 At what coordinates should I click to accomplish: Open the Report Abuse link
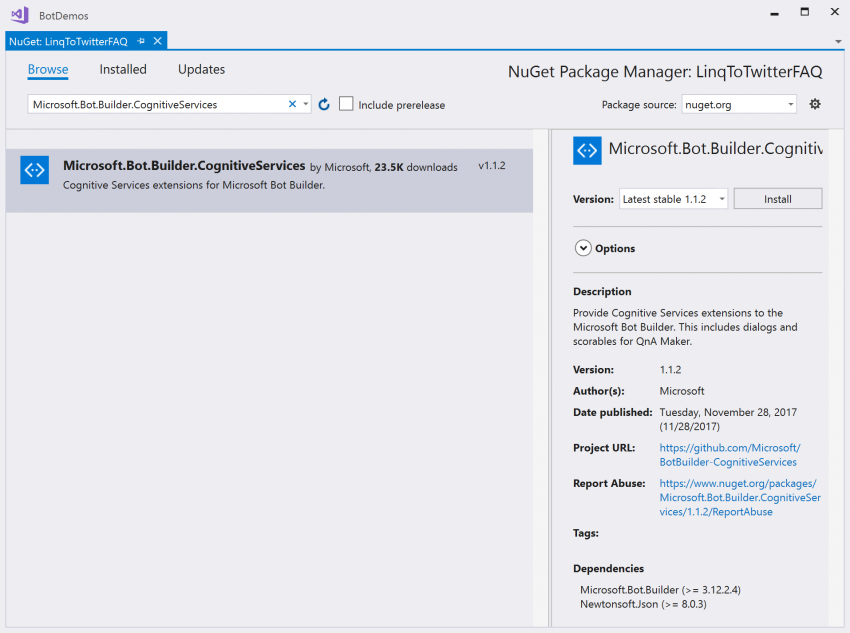(x=740, y=498)
